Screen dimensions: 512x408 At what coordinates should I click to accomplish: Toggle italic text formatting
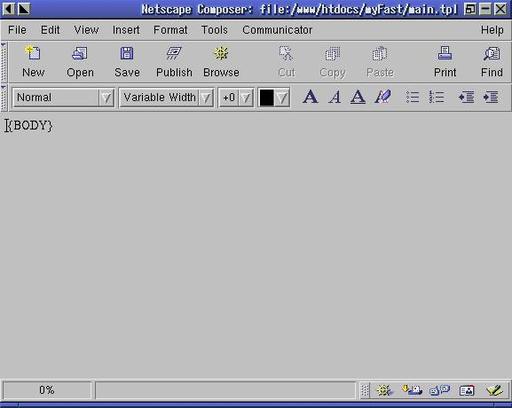coord(335,97)
